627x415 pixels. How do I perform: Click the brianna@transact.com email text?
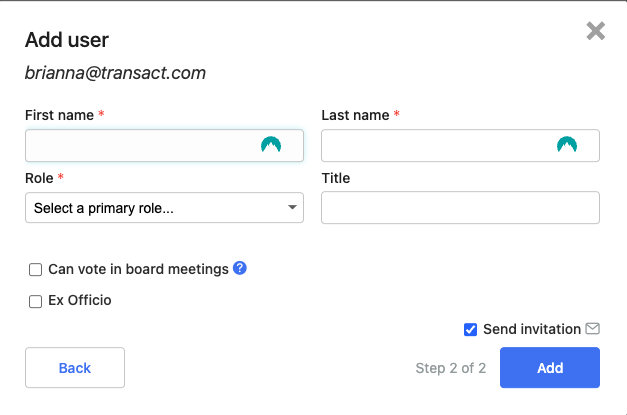tap(115, 73)
